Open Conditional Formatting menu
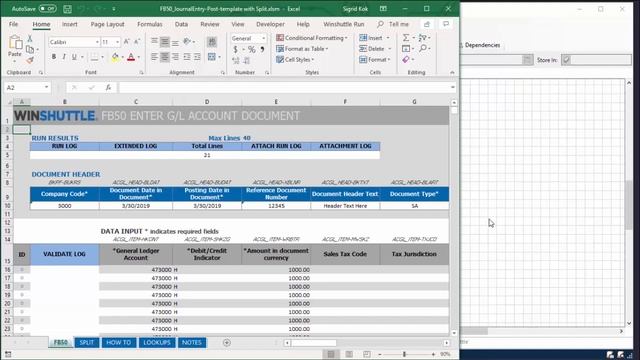Image resolution: width=640 pixels, height=360 pixels. pos(312,38)
